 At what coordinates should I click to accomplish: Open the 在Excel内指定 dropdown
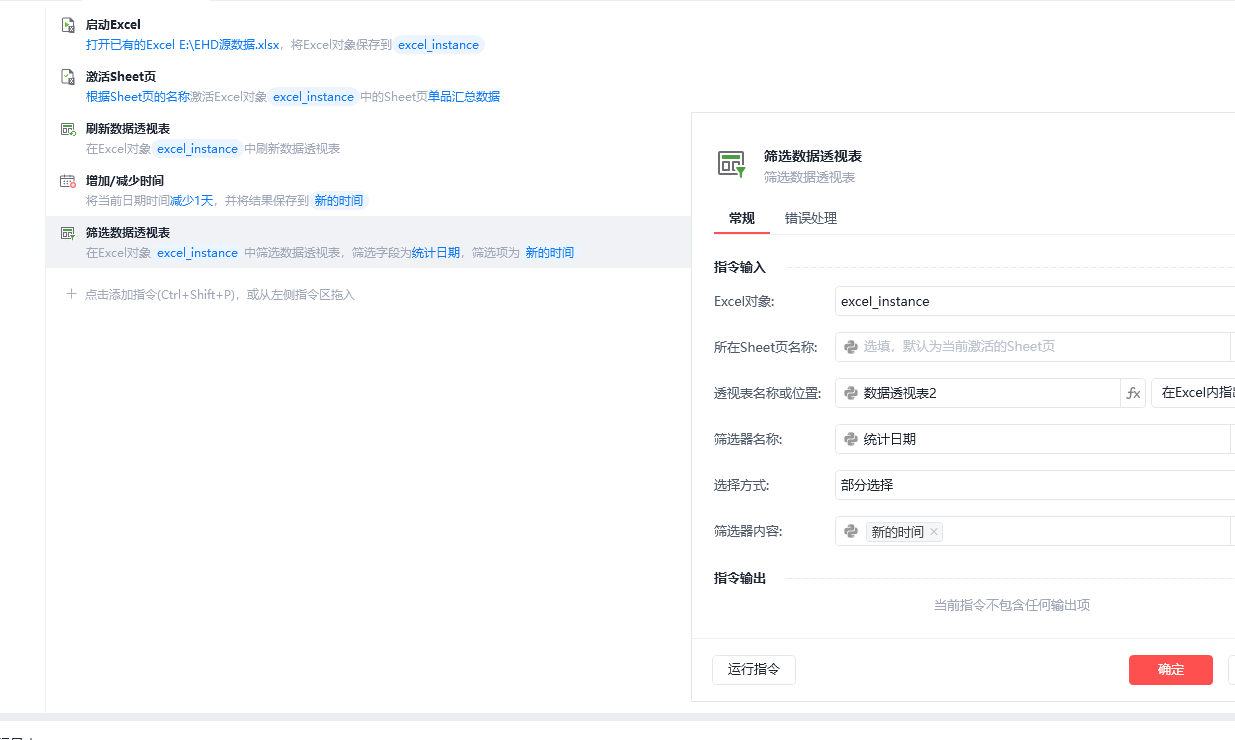click(1193, 393)
